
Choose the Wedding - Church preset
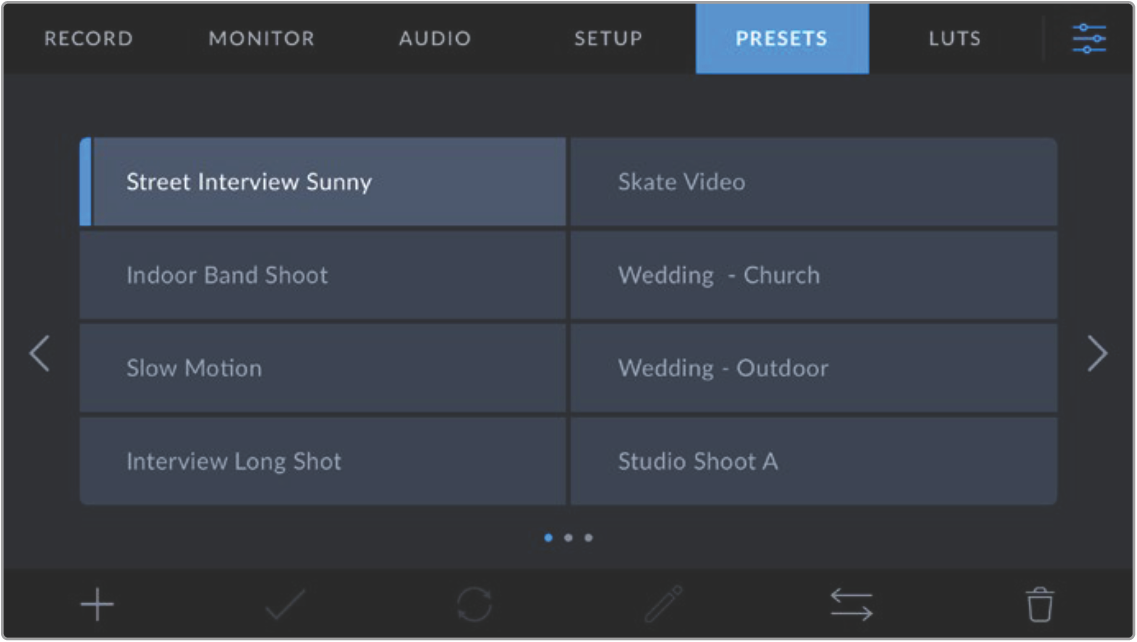tap(813, 275)
